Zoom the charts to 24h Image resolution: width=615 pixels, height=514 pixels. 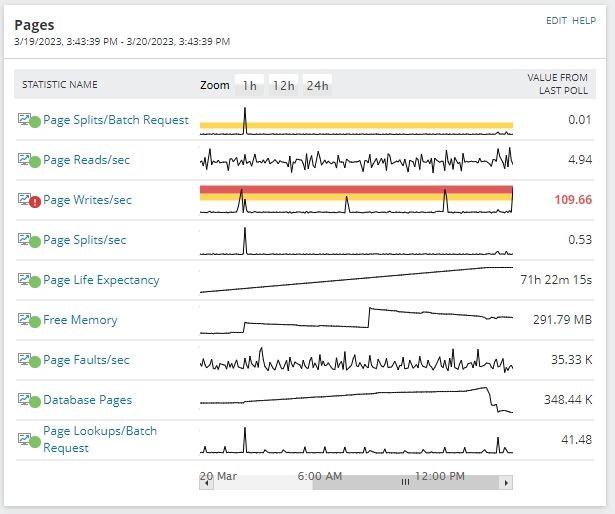click(x=317, y=86)
